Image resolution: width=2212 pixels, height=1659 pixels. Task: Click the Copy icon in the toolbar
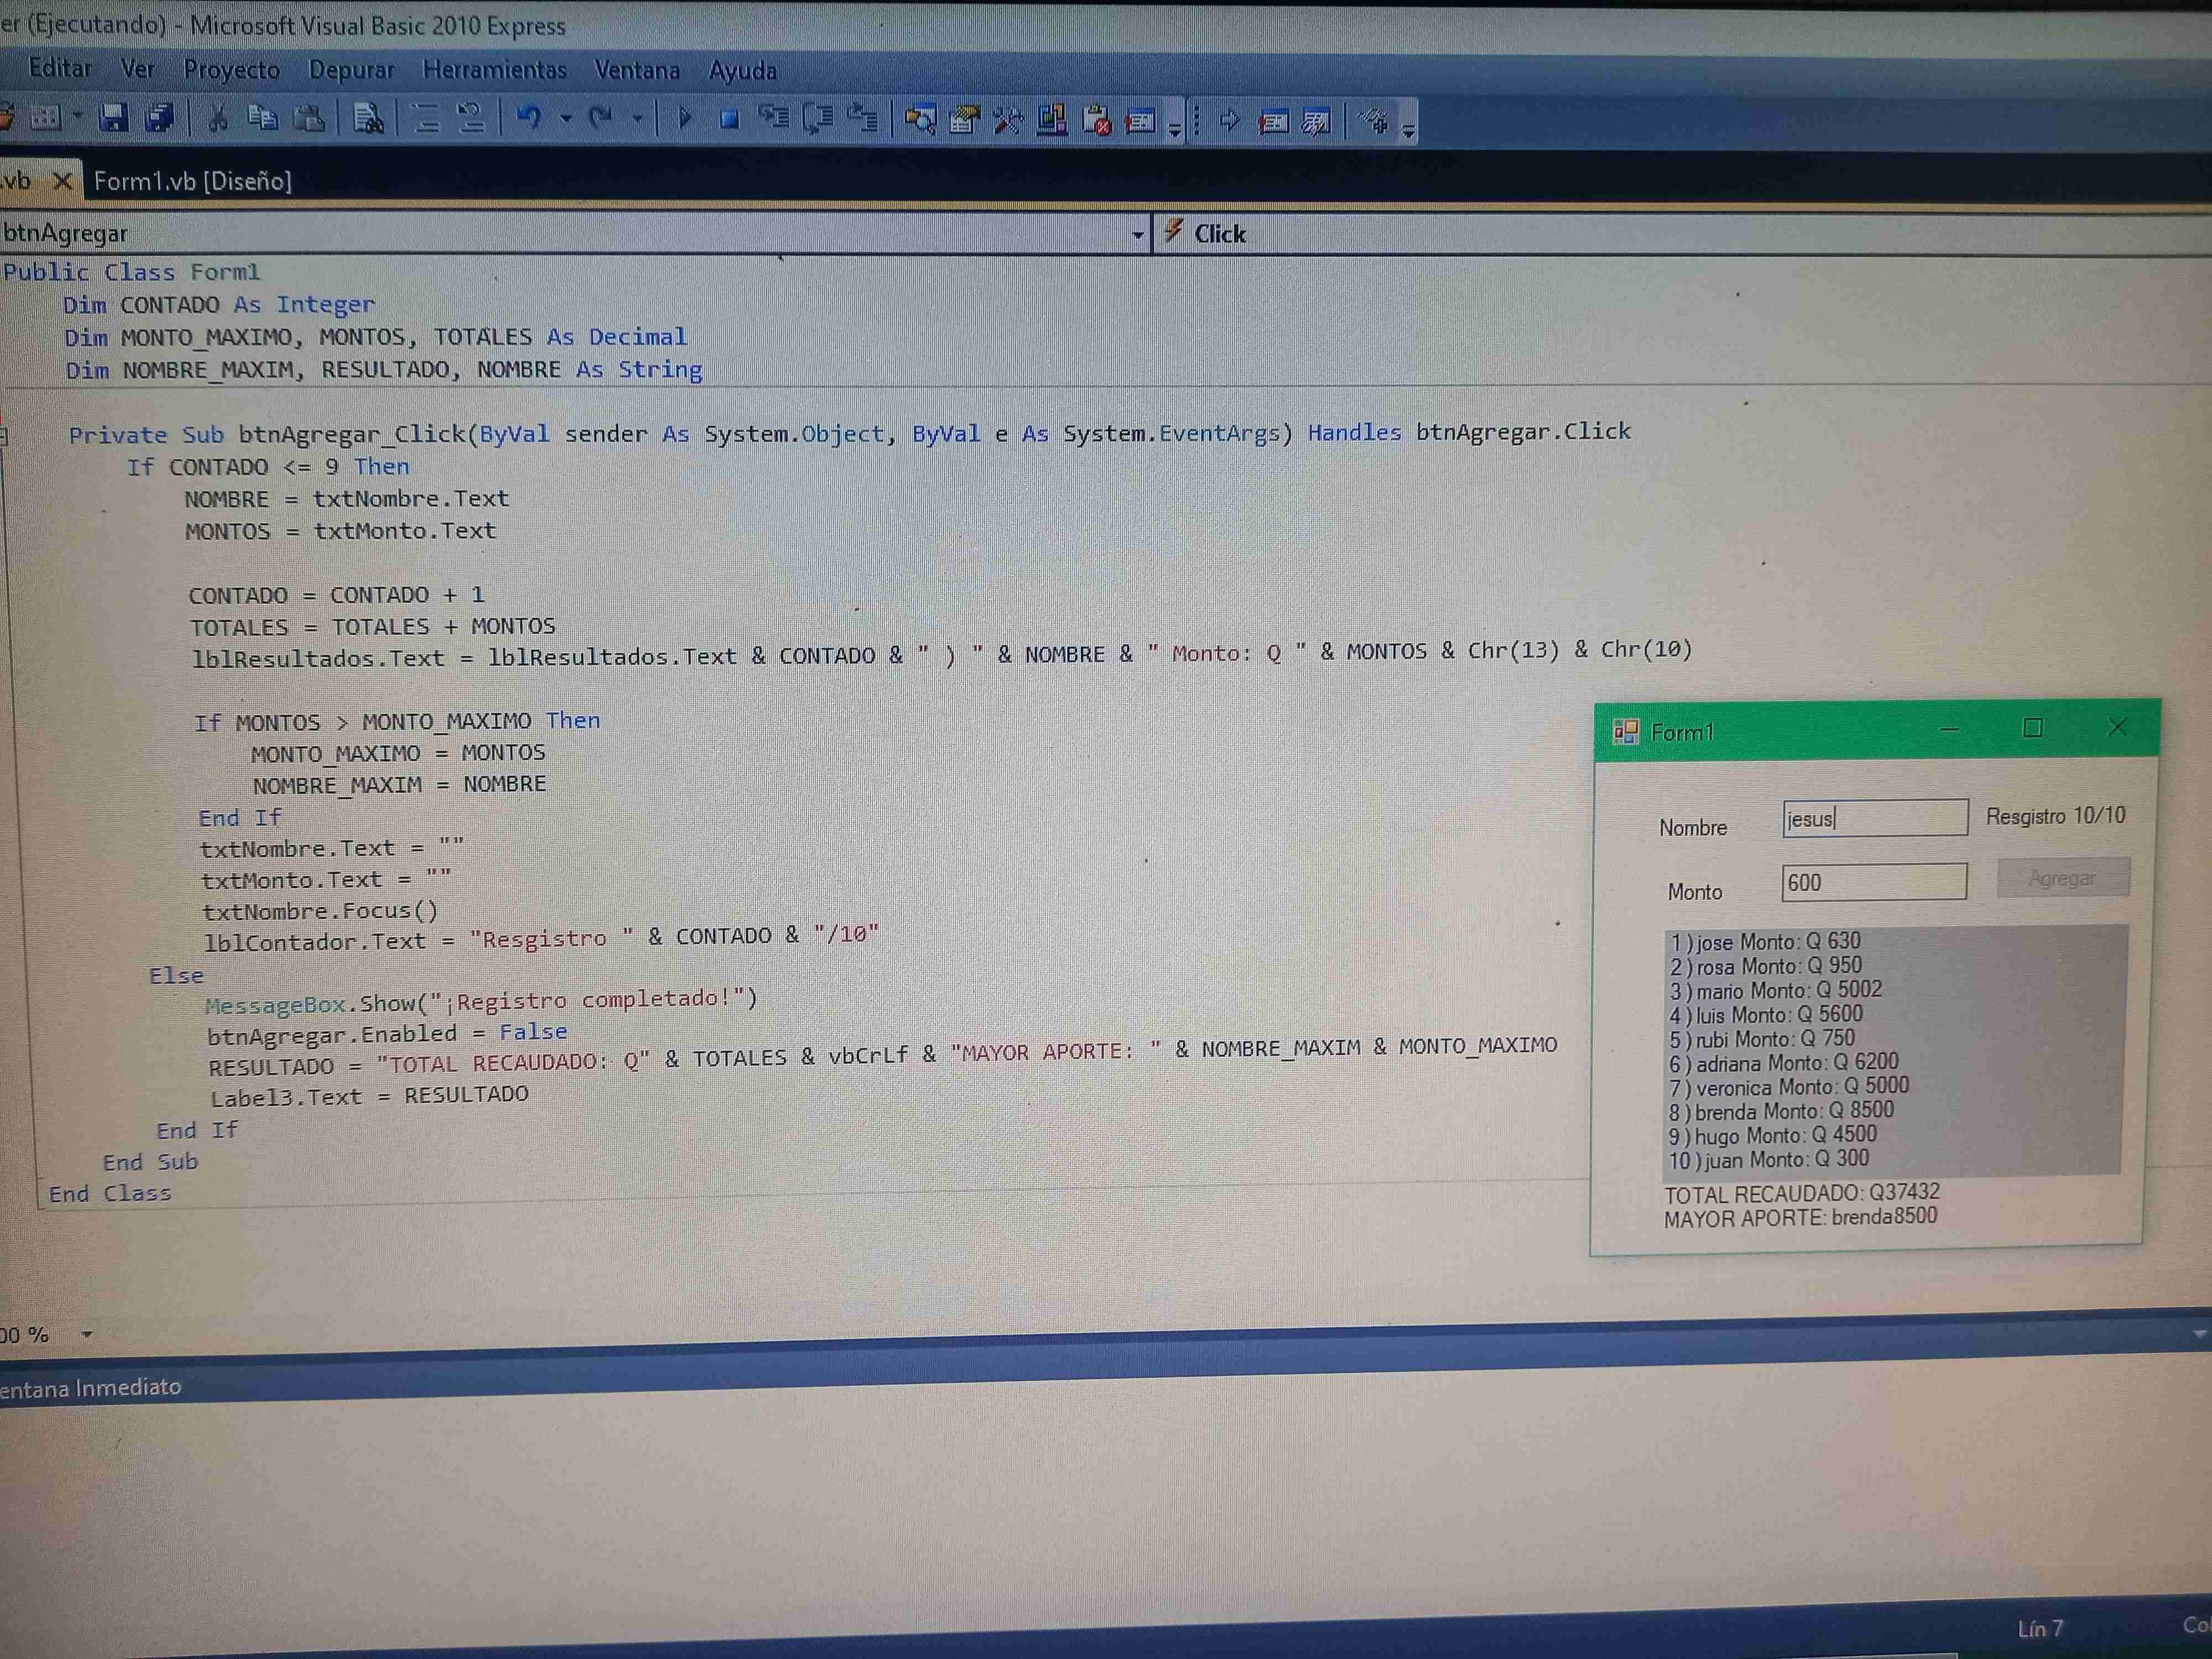pos(262,118)
